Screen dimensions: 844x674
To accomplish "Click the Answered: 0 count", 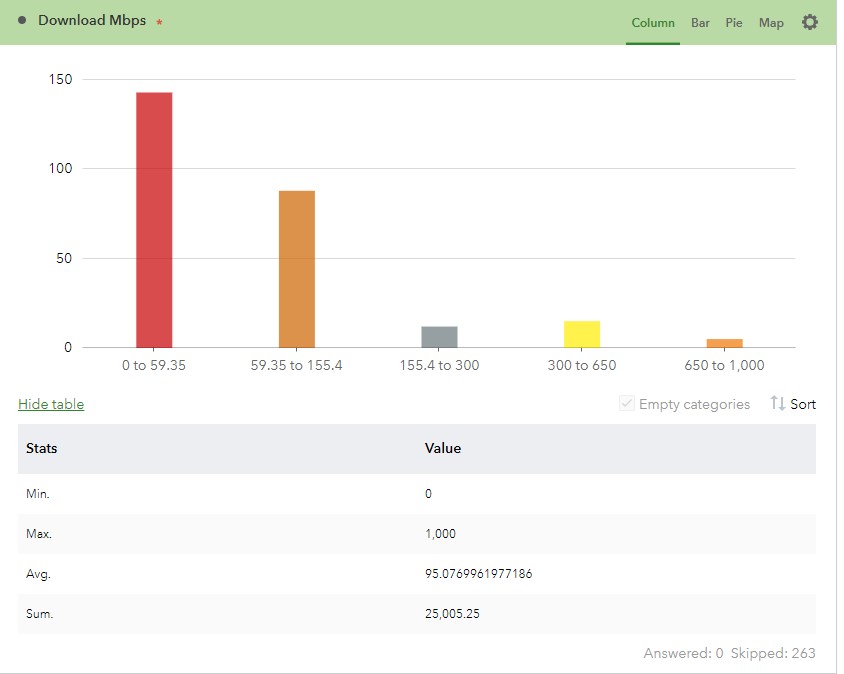I will pos(684,653).
